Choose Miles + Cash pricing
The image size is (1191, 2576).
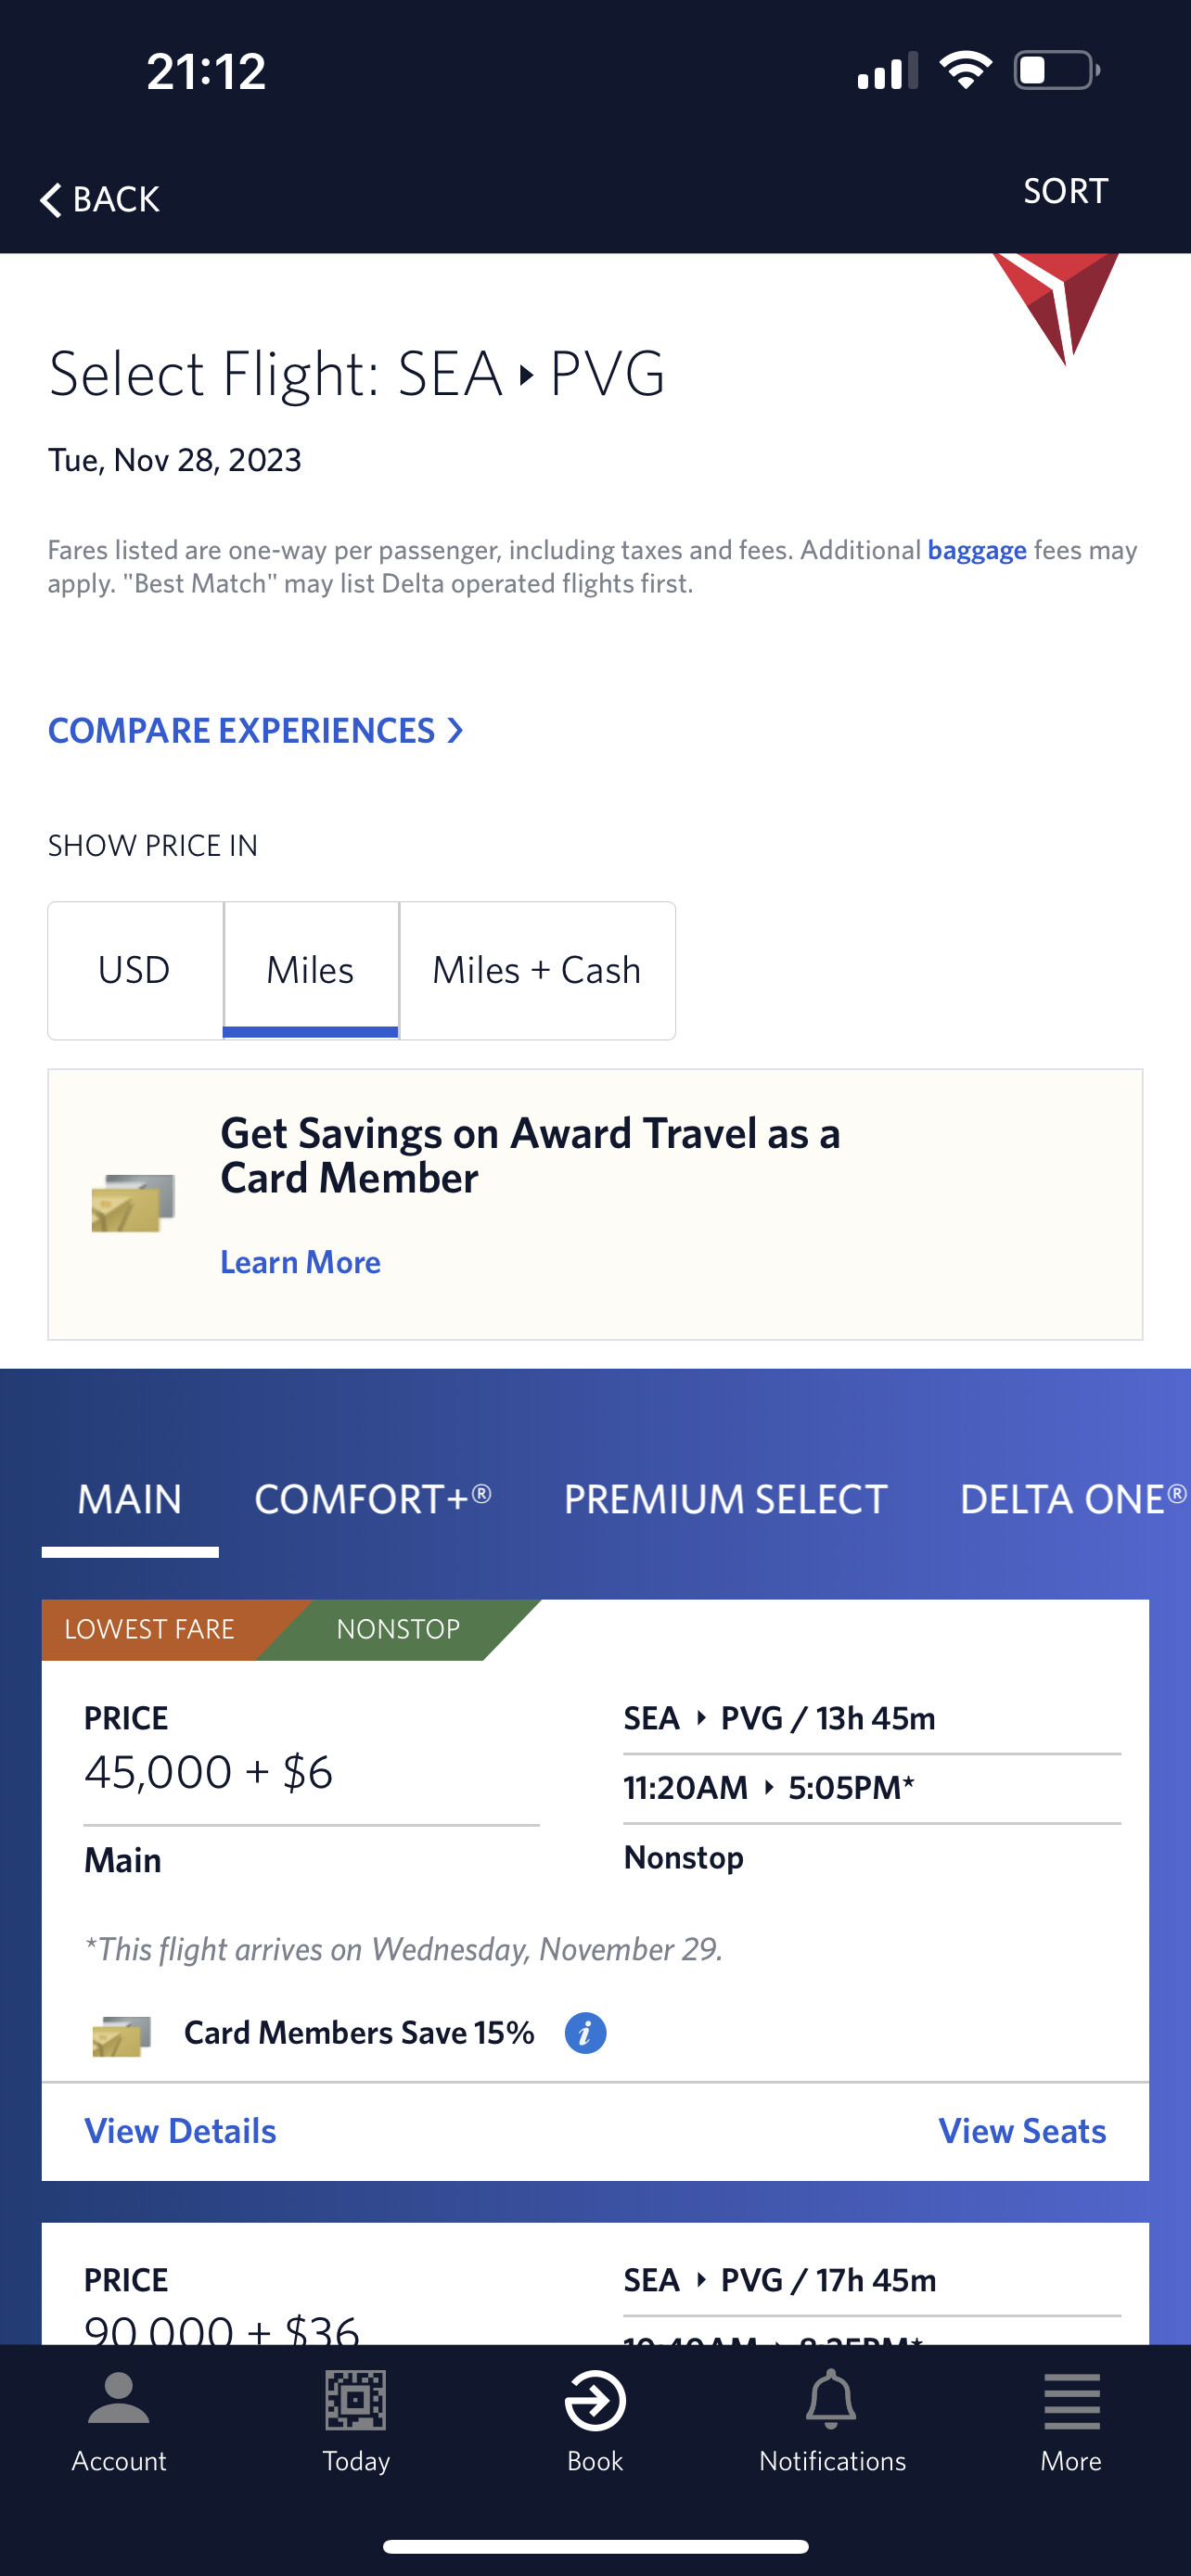pyautogui.click(x=537, y=970)
